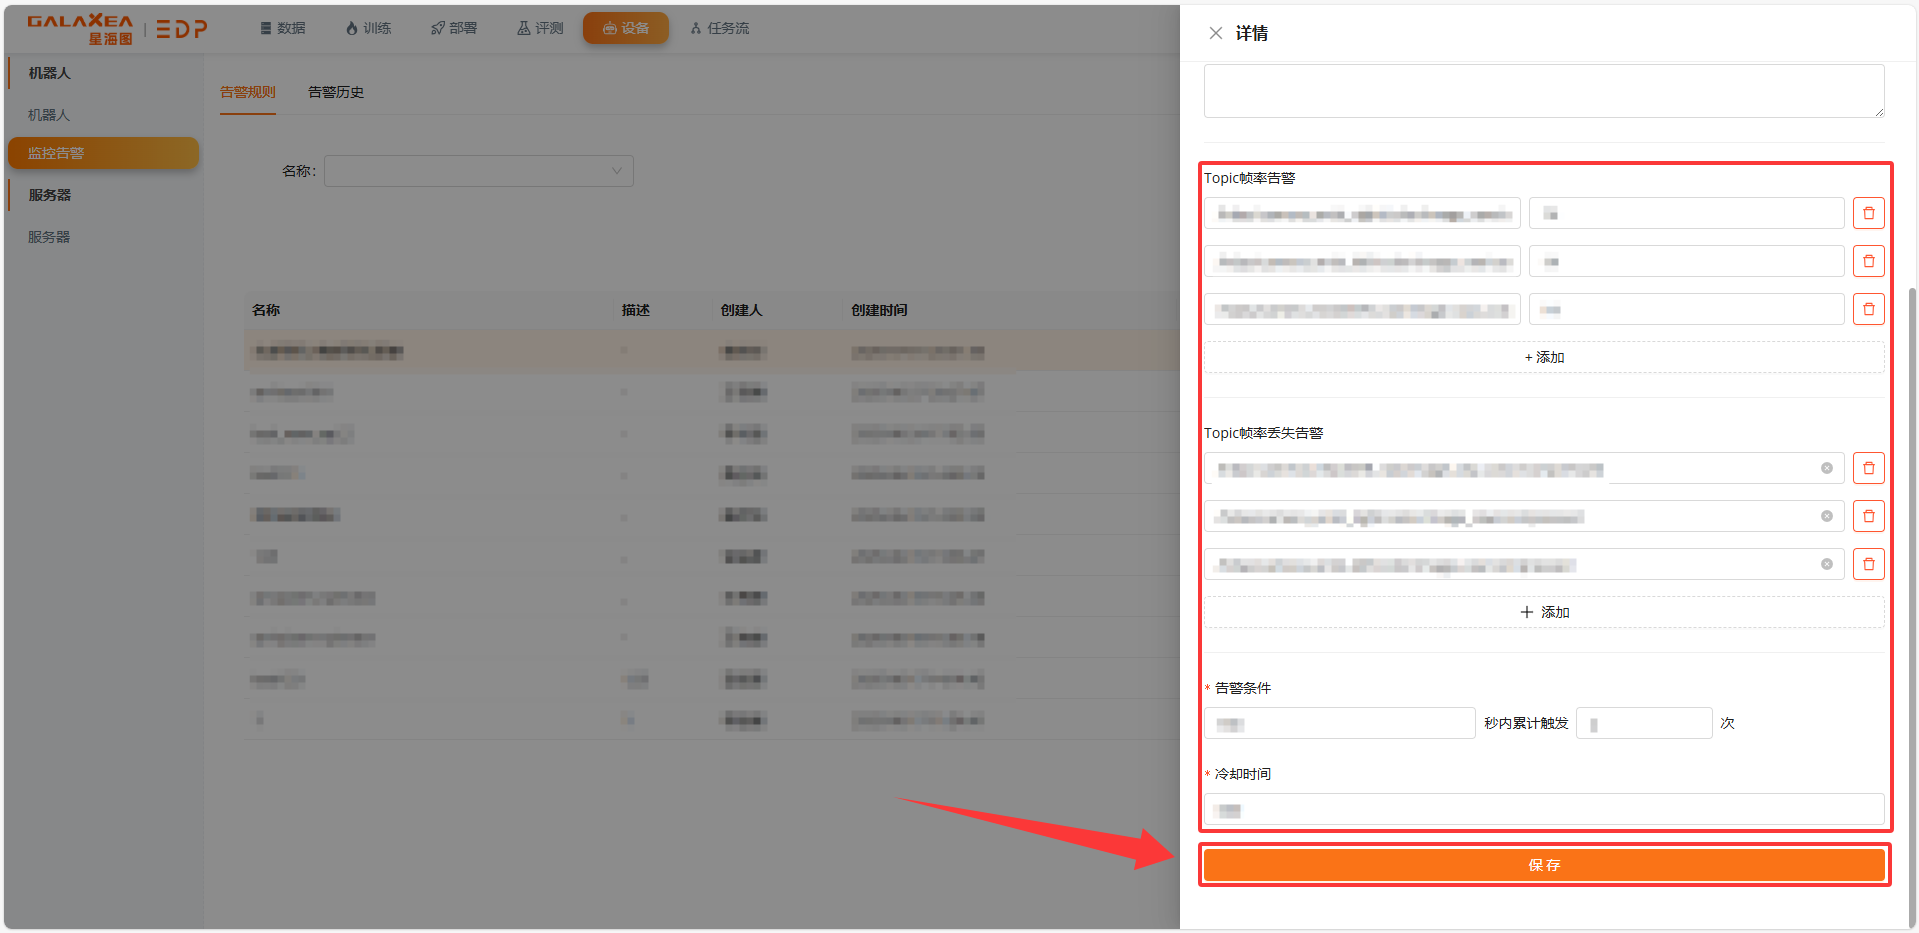1919x933 pixels.
Task: Delete the second Topic帧率告警 row
Action: pos(1868,261)
